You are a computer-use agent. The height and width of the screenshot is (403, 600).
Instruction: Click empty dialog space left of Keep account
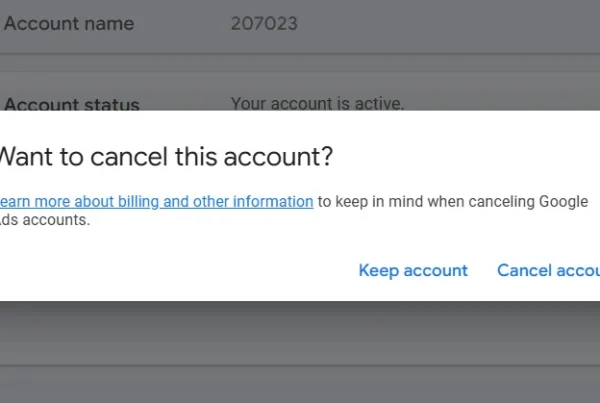pyautogui.click(x=180, y=270)
